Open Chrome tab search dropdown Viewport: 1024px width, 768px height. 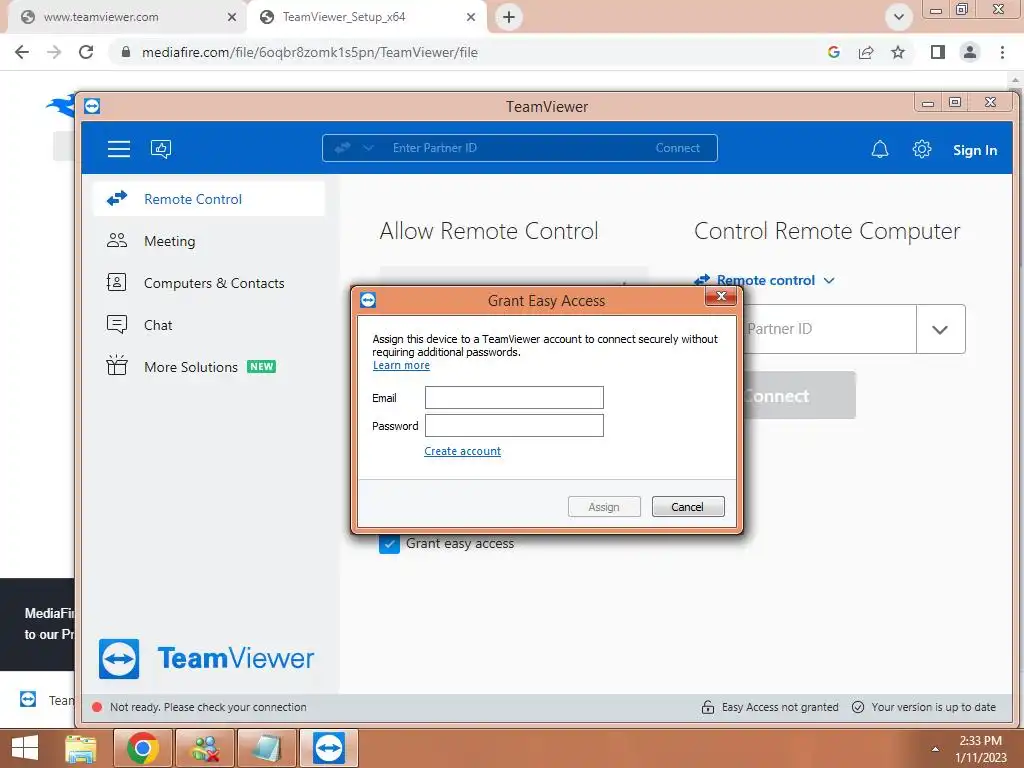tap(899, 17)
